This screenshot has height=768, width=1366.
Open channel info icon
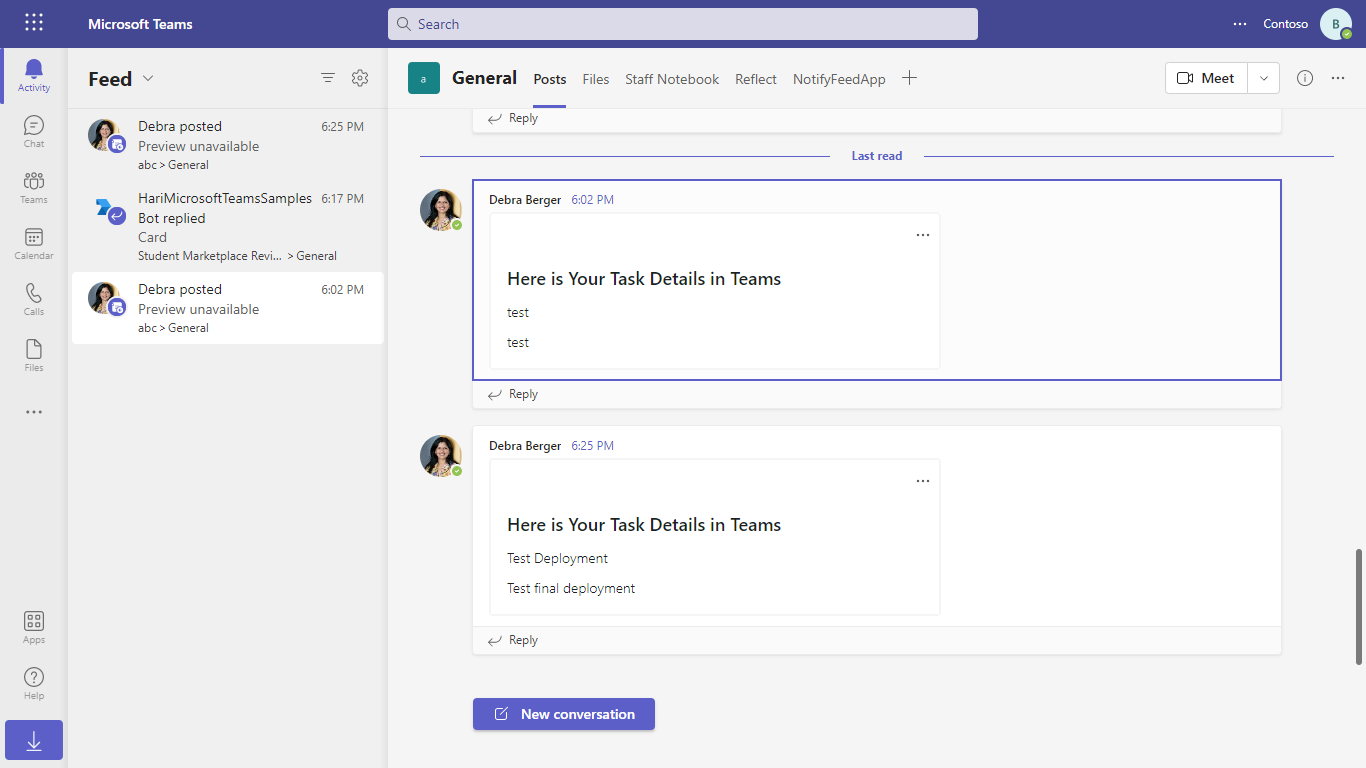[1305, 78]
